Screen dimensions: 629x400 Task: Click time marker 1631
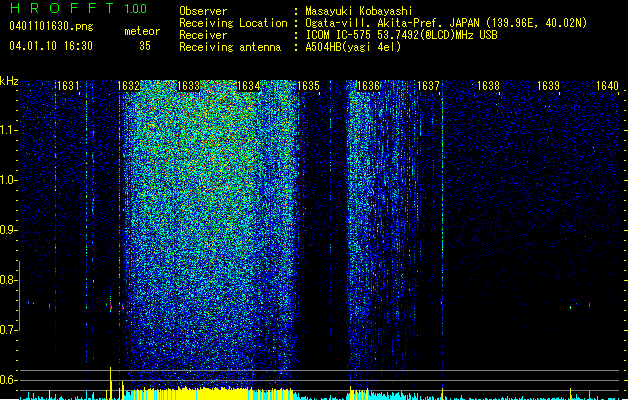[68, 86]
